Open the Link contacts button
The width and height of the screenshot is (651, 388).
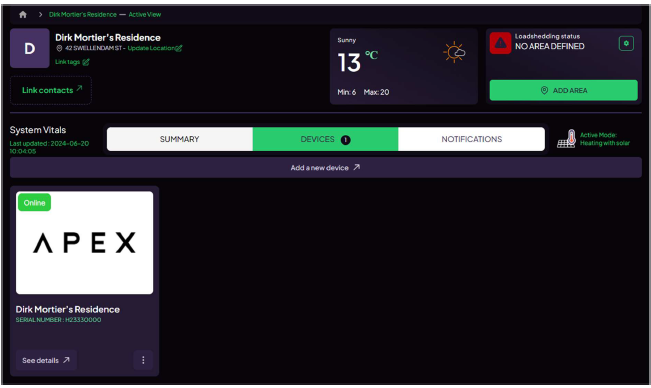click(51, 90)
